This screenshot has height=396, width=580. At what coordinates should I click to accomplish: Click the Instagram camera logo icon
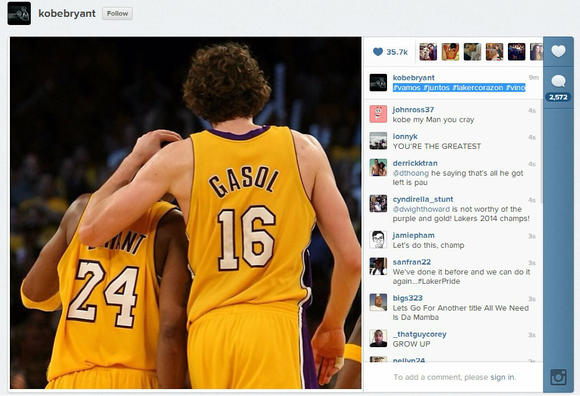coord(558,377)
